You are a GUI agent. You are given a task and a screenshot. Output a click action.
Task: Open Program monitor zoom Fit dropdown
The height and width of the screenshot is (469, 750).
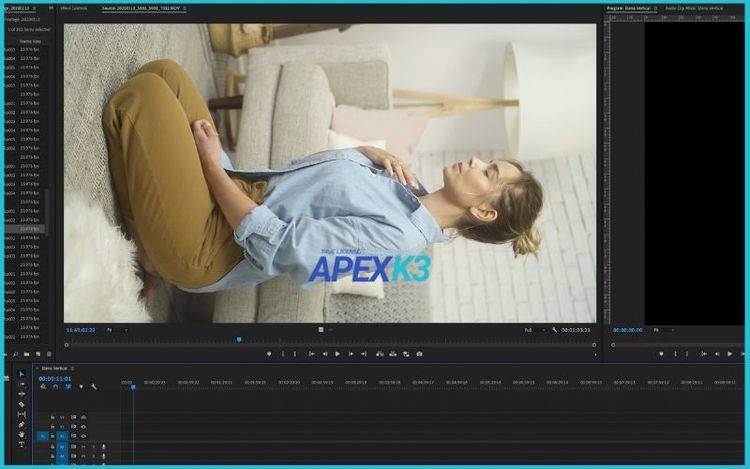click(664, 330)
